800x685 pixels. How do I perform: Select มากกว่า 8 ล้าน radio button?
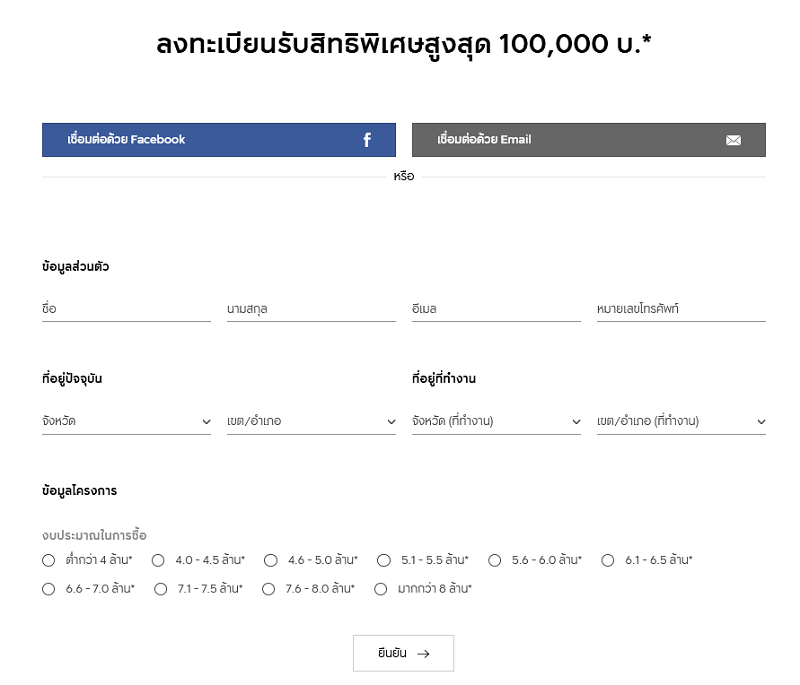tap(381, 589)
